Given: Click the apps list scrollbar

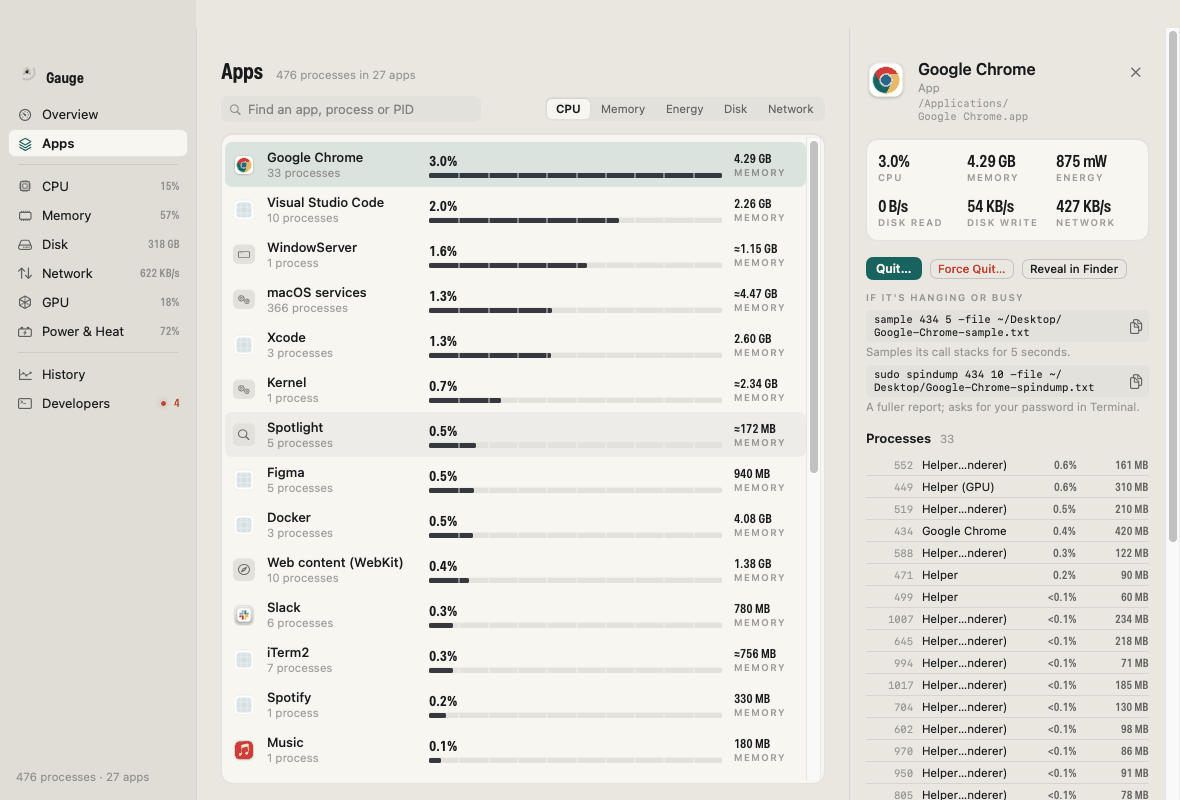Looking at the screenshot, I should coord(814,306).
